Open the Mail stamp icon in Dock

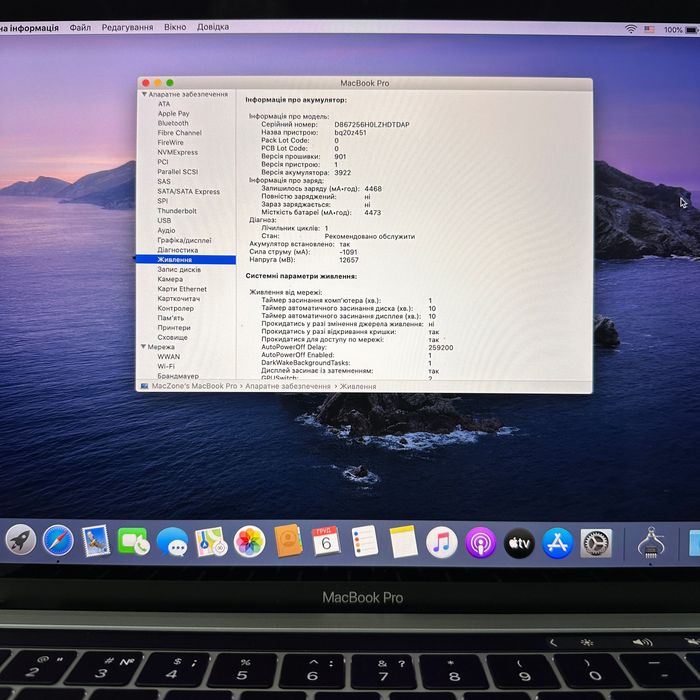[96, 541]
